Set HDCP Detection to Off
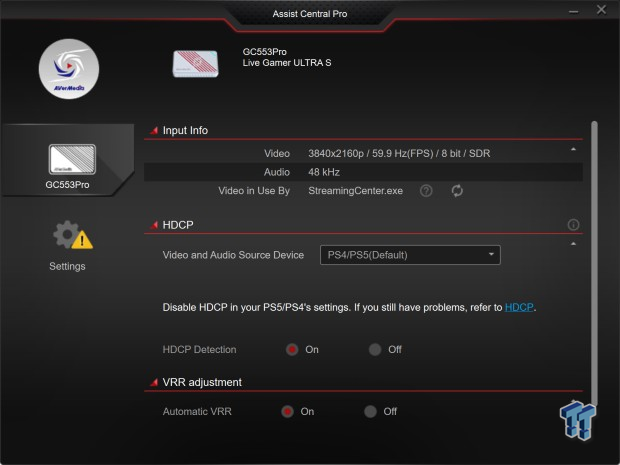 pos(375,350)
